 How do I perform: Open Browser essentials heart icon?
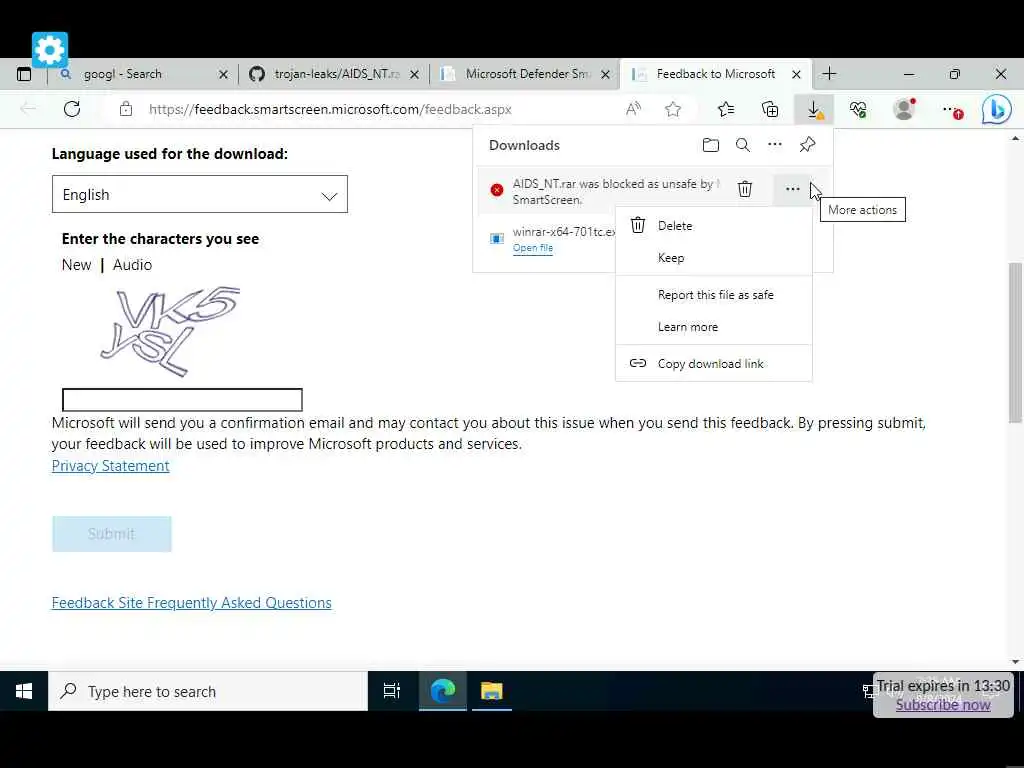[x=858, y=109]
